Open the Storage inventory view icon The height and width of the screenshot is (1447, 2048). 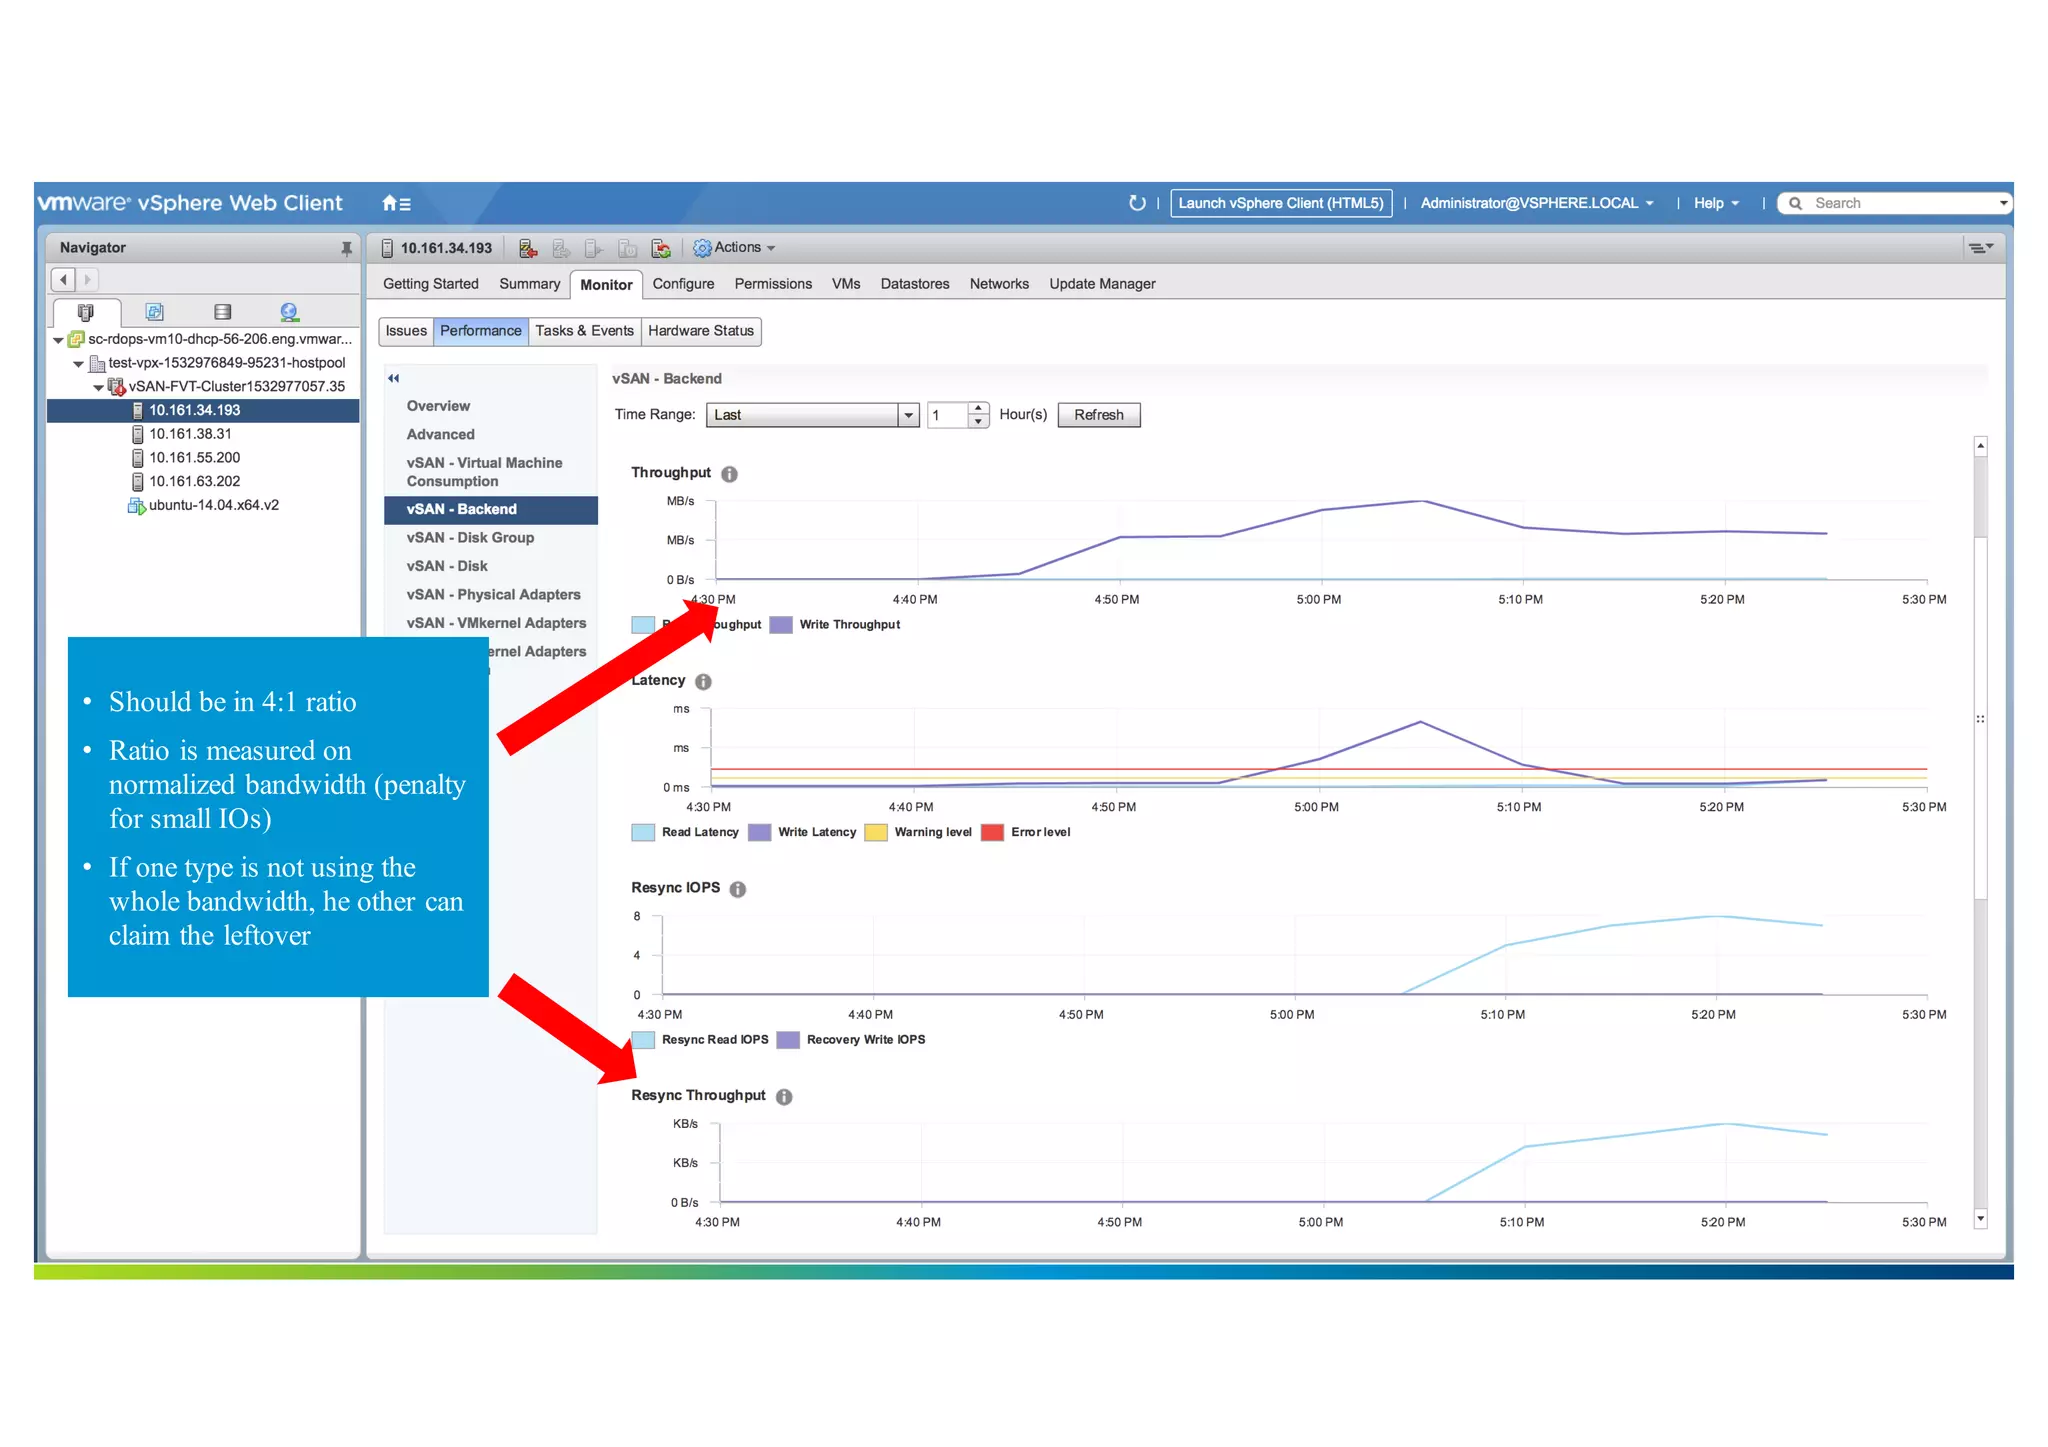[x=222, y=312]
